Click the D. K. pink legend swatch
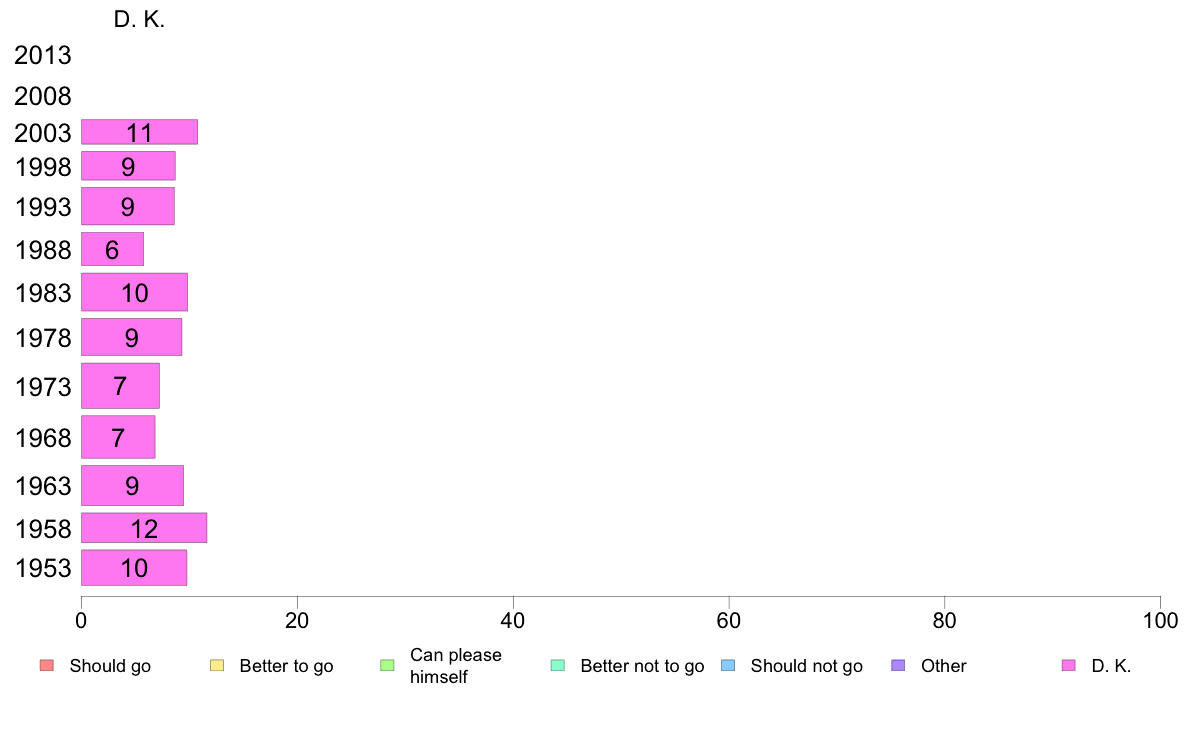1188x736 pixels. coord(1069,666)
